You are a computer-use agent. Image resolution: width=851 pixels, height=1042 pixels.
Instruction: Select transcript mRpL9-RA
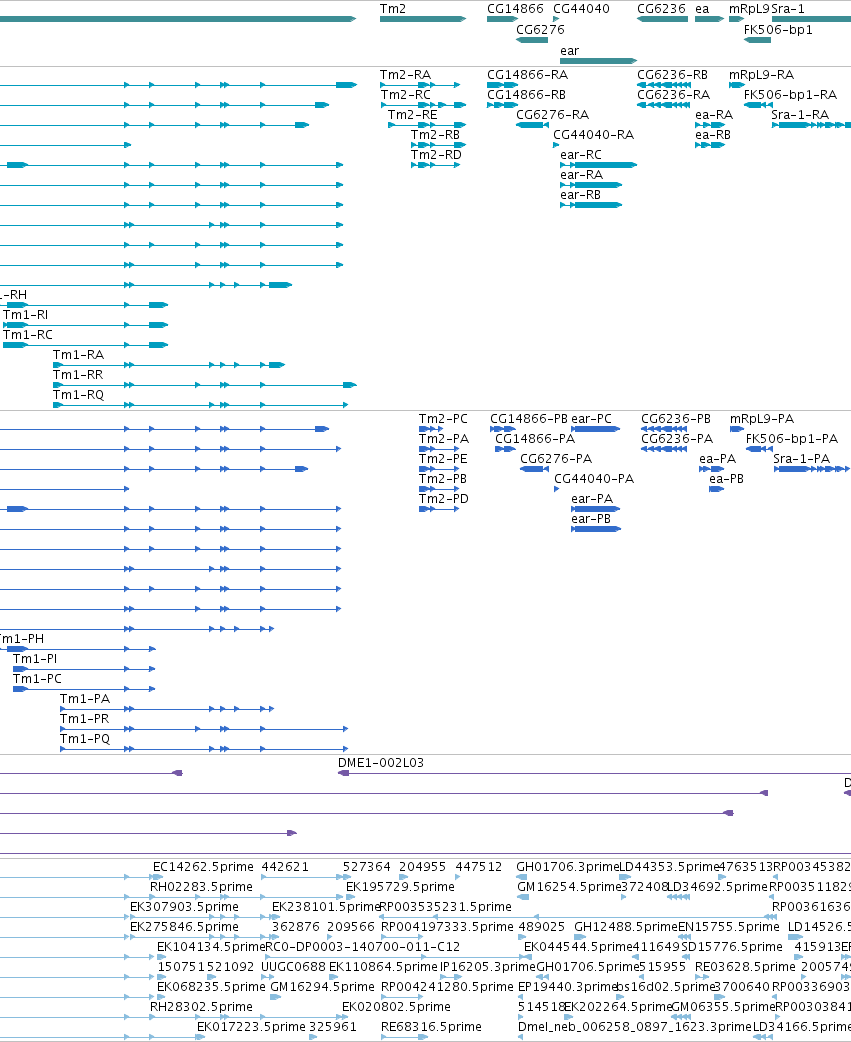tap(761, 75)
